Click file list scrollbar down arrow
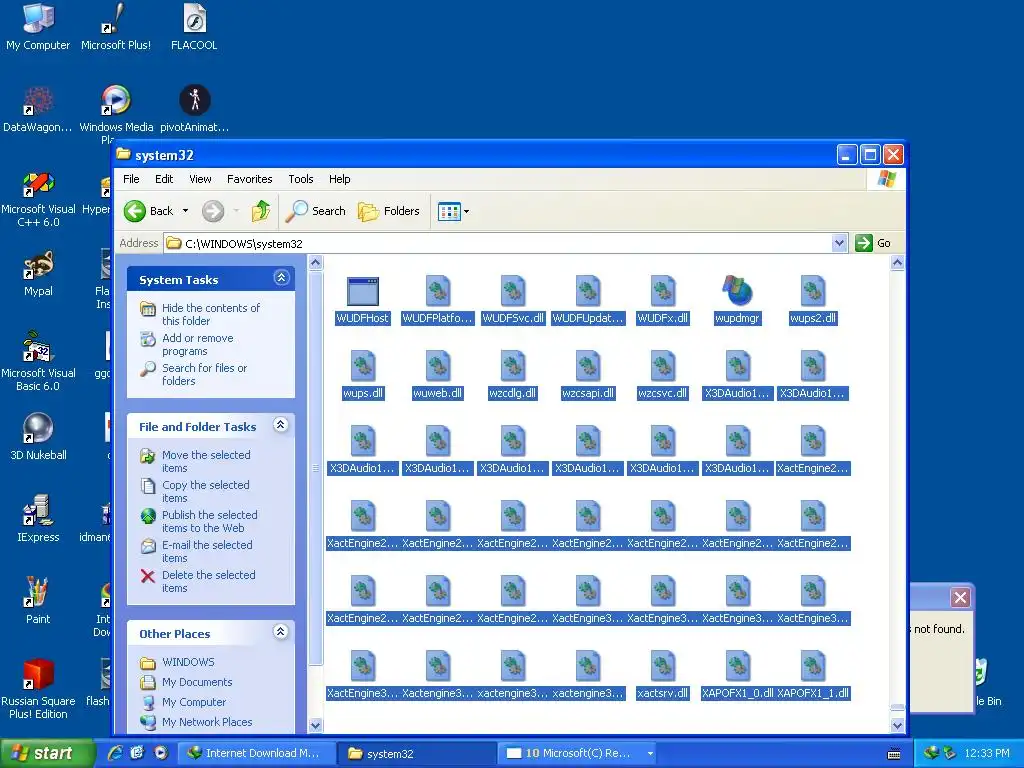The height and width of the screenshot is (768, 1024). (897, 725)
